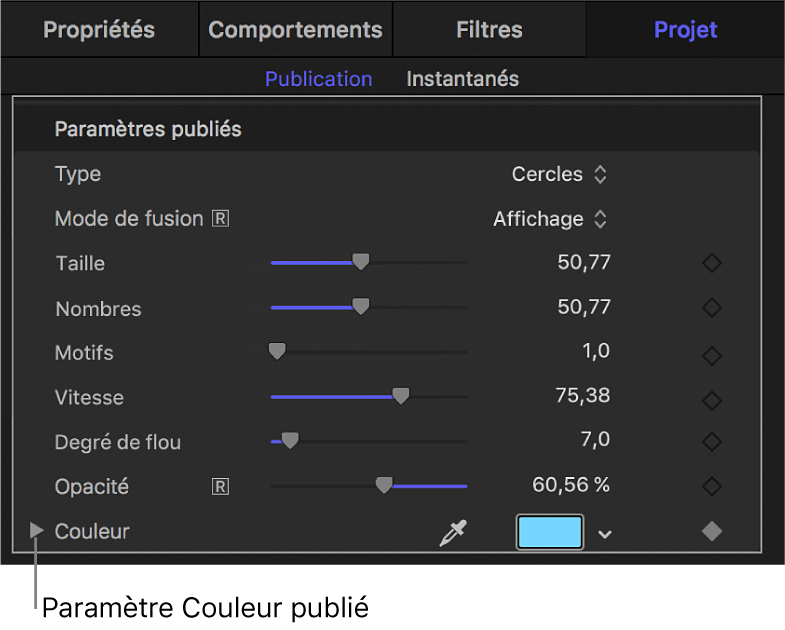The height and width of the screenshot is (630, 785).
Task: Click the Vitesse value field 75,38
Action: [x=582, y=395]
